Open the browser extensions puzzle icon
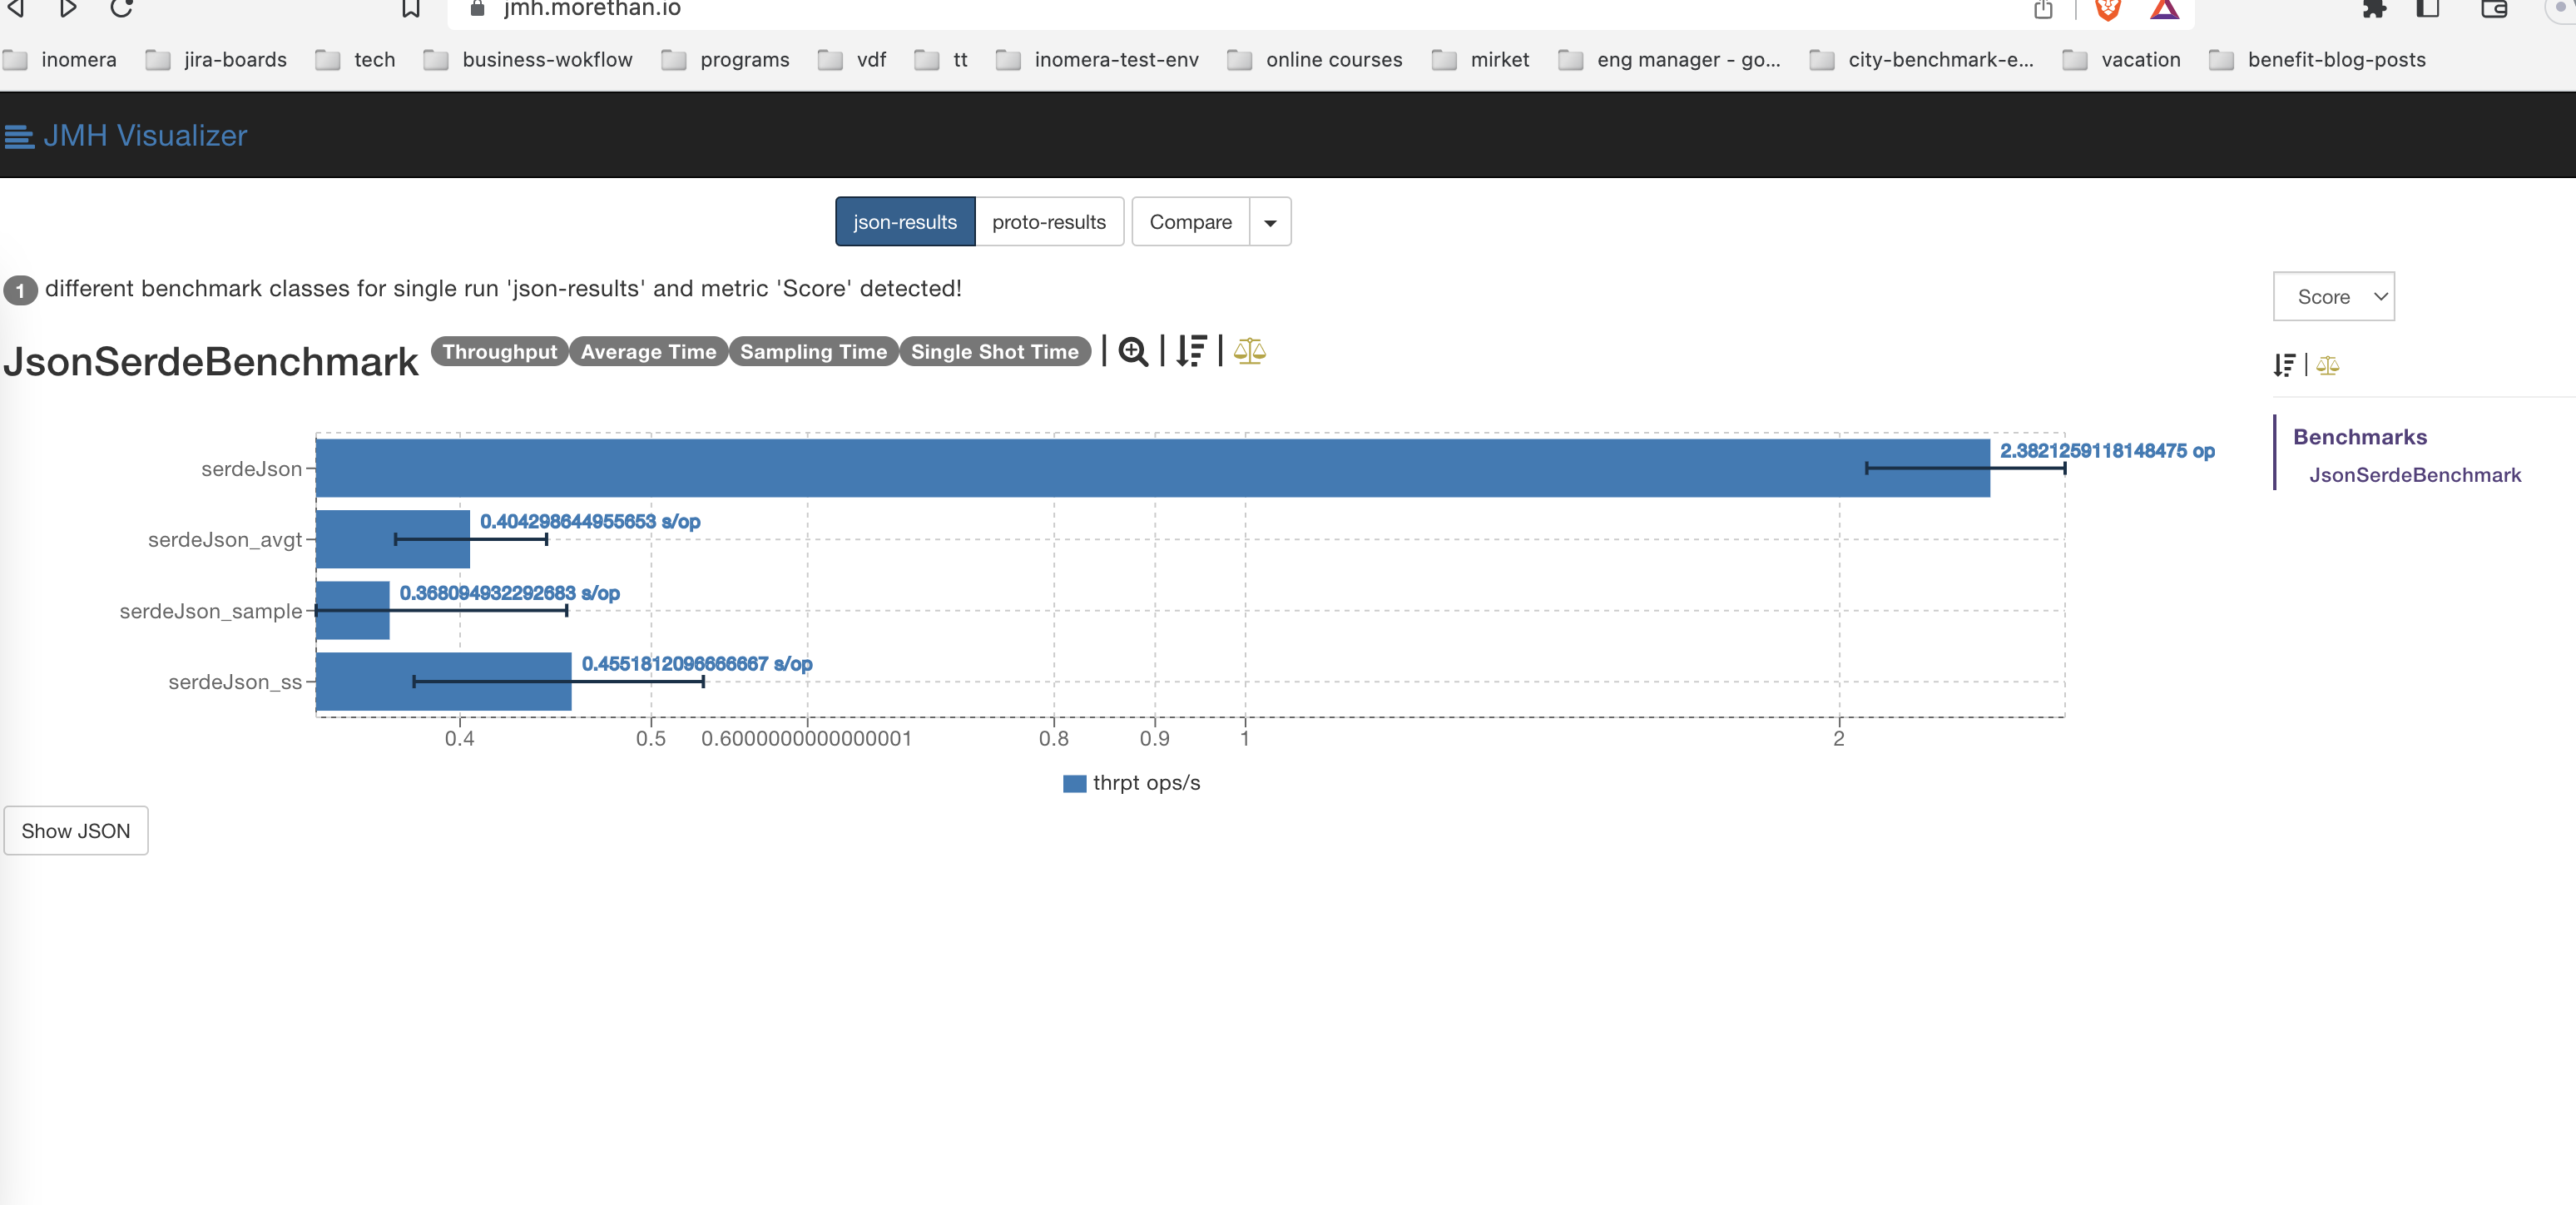The height and width of the screenshot is (1205, 2576). [2374, 9]
